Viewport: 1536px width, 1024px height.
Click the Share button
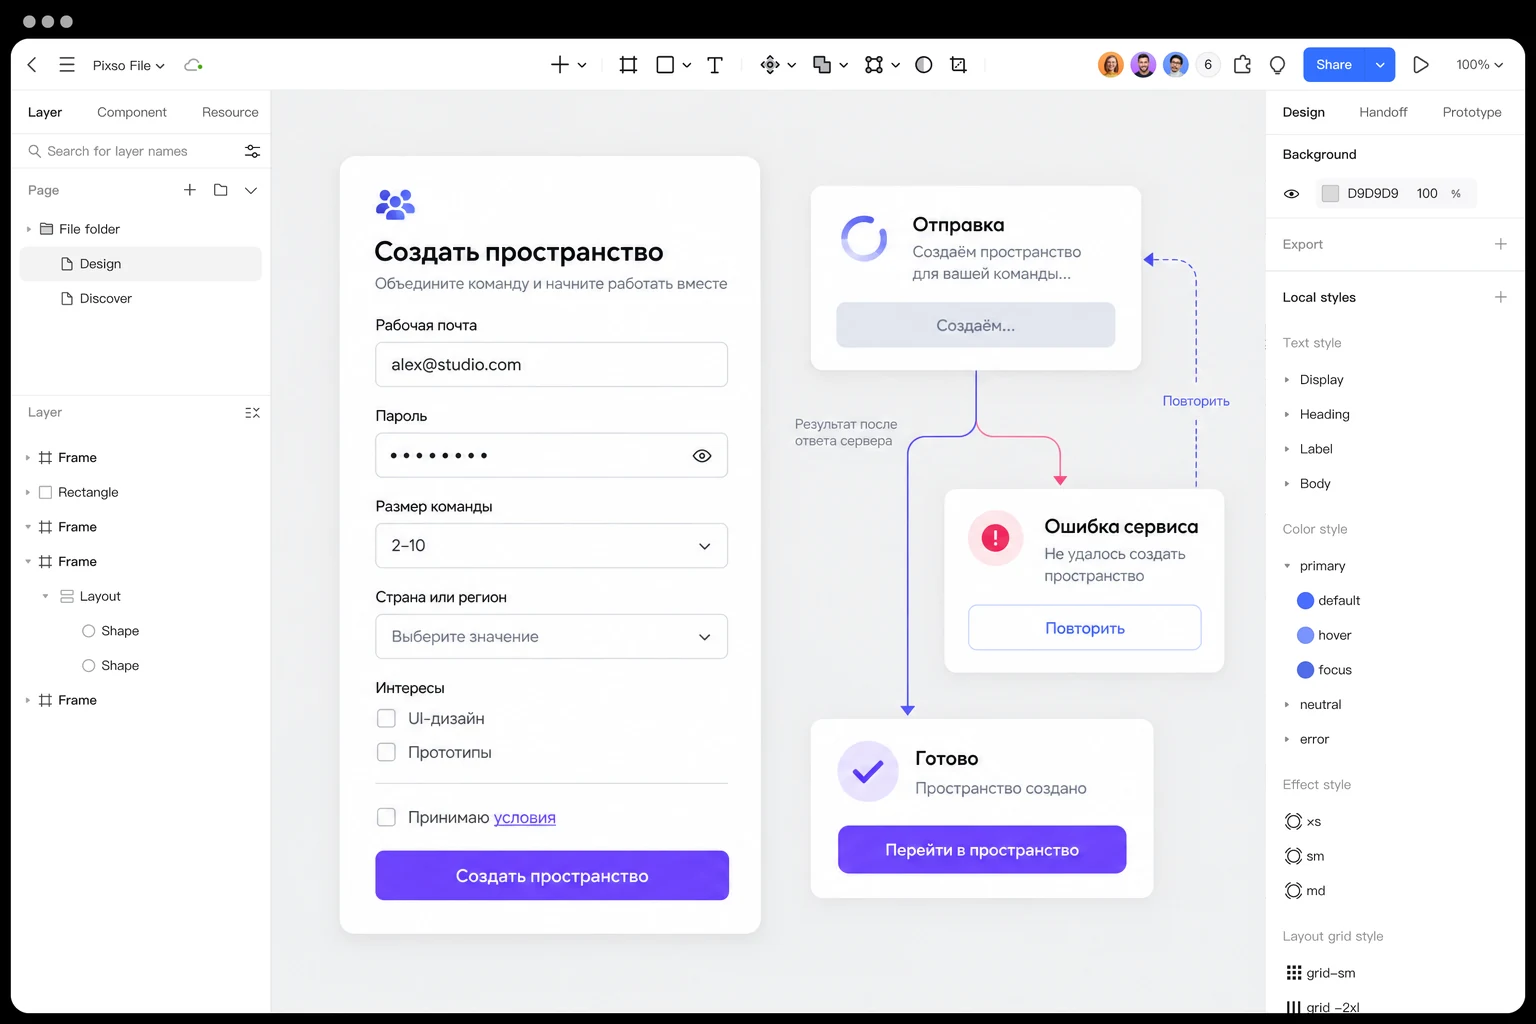click(1334, 65)
